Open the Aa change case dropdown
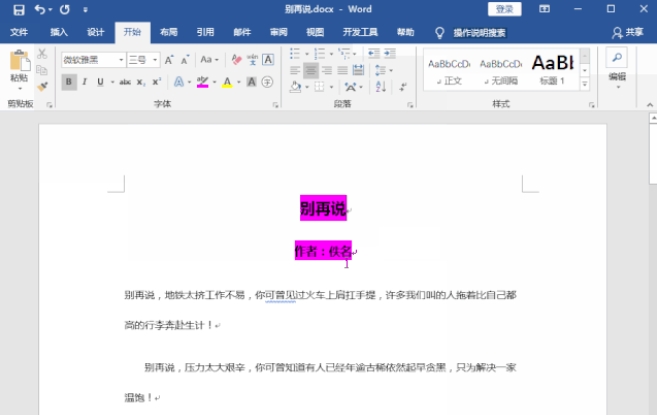657x415 pixels. coord(209,60)
